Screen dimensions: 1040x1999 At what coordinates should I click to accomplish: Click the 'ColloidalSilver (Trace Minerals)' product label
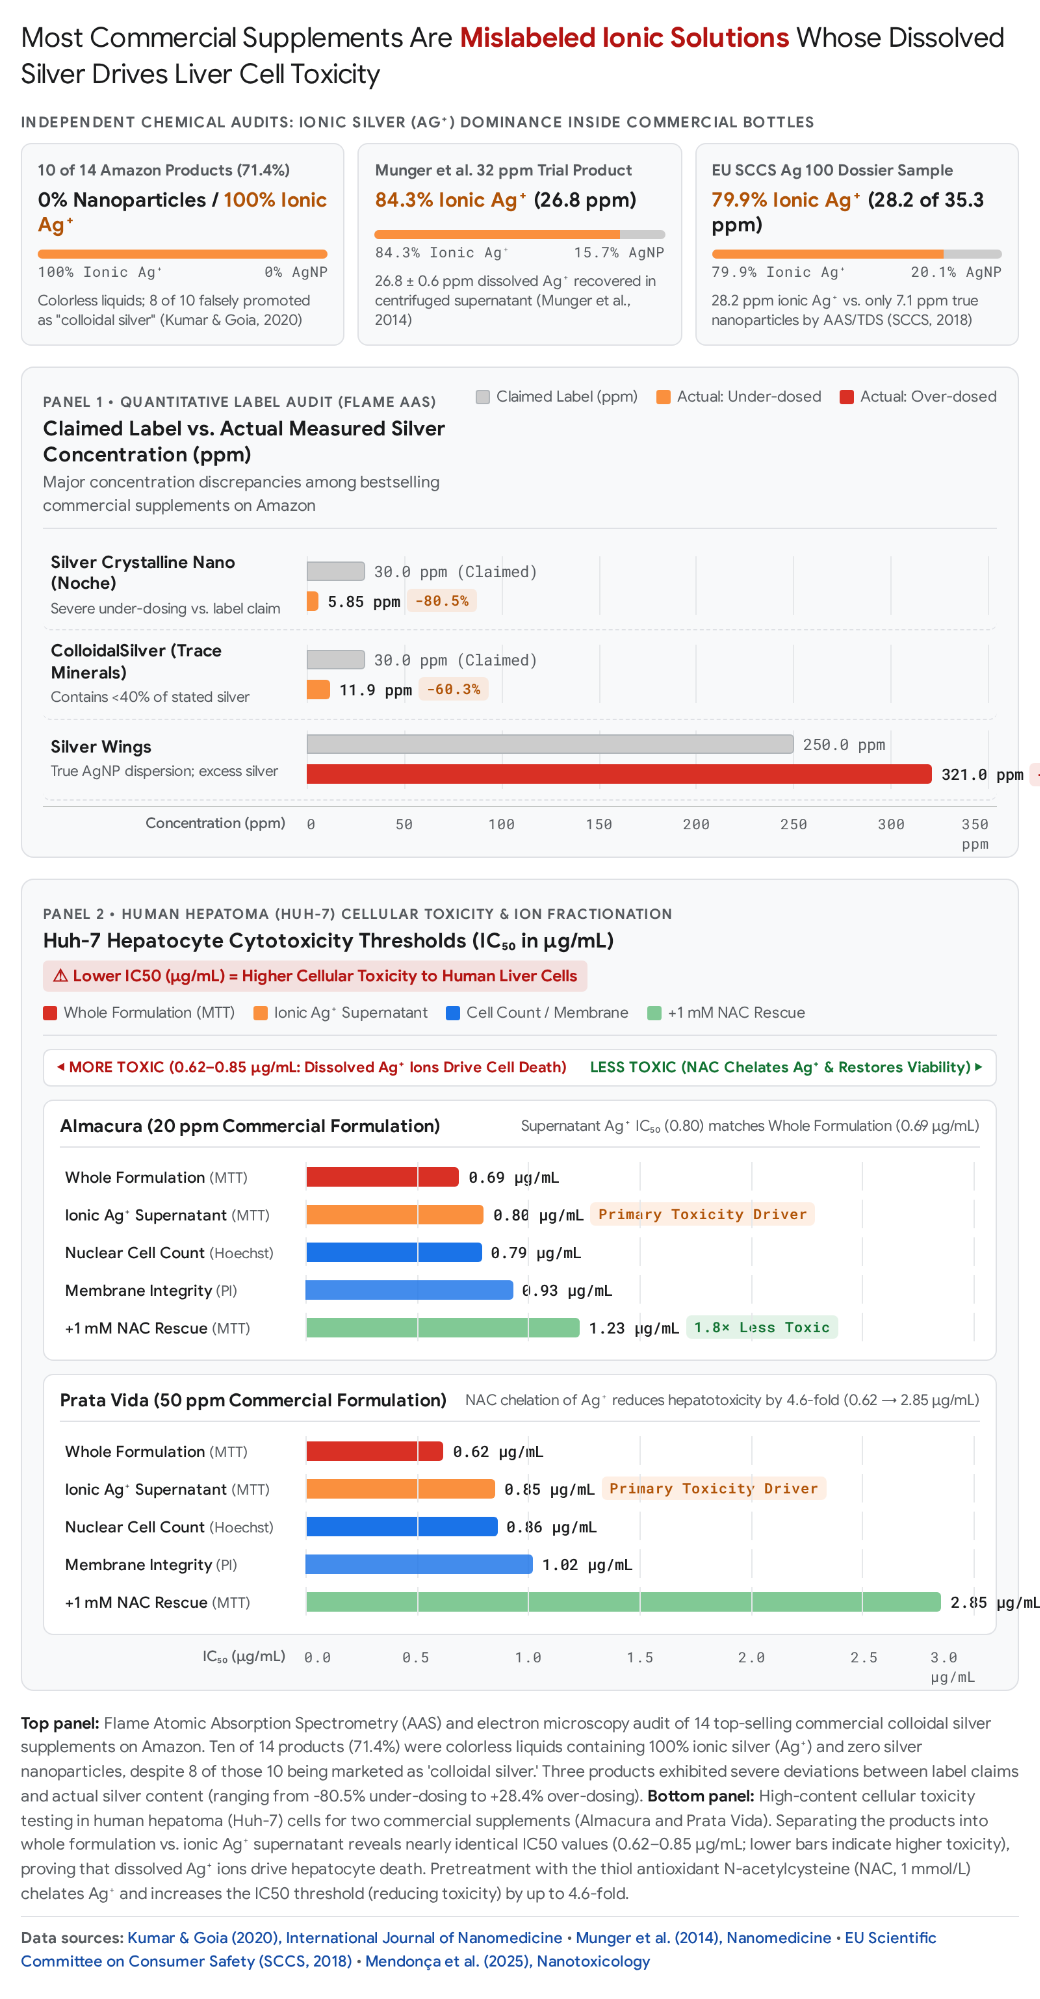tap(136, 661)
